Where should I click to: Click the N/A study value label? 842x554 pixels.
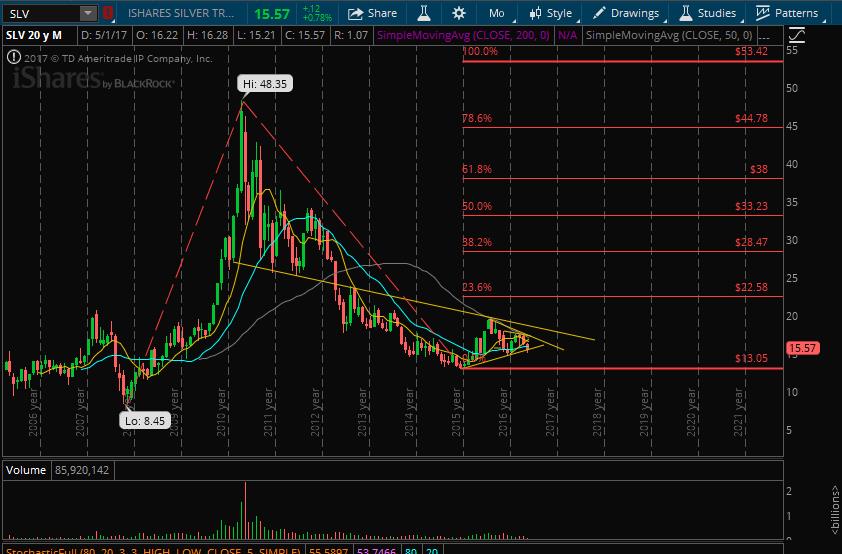(567, 35)
